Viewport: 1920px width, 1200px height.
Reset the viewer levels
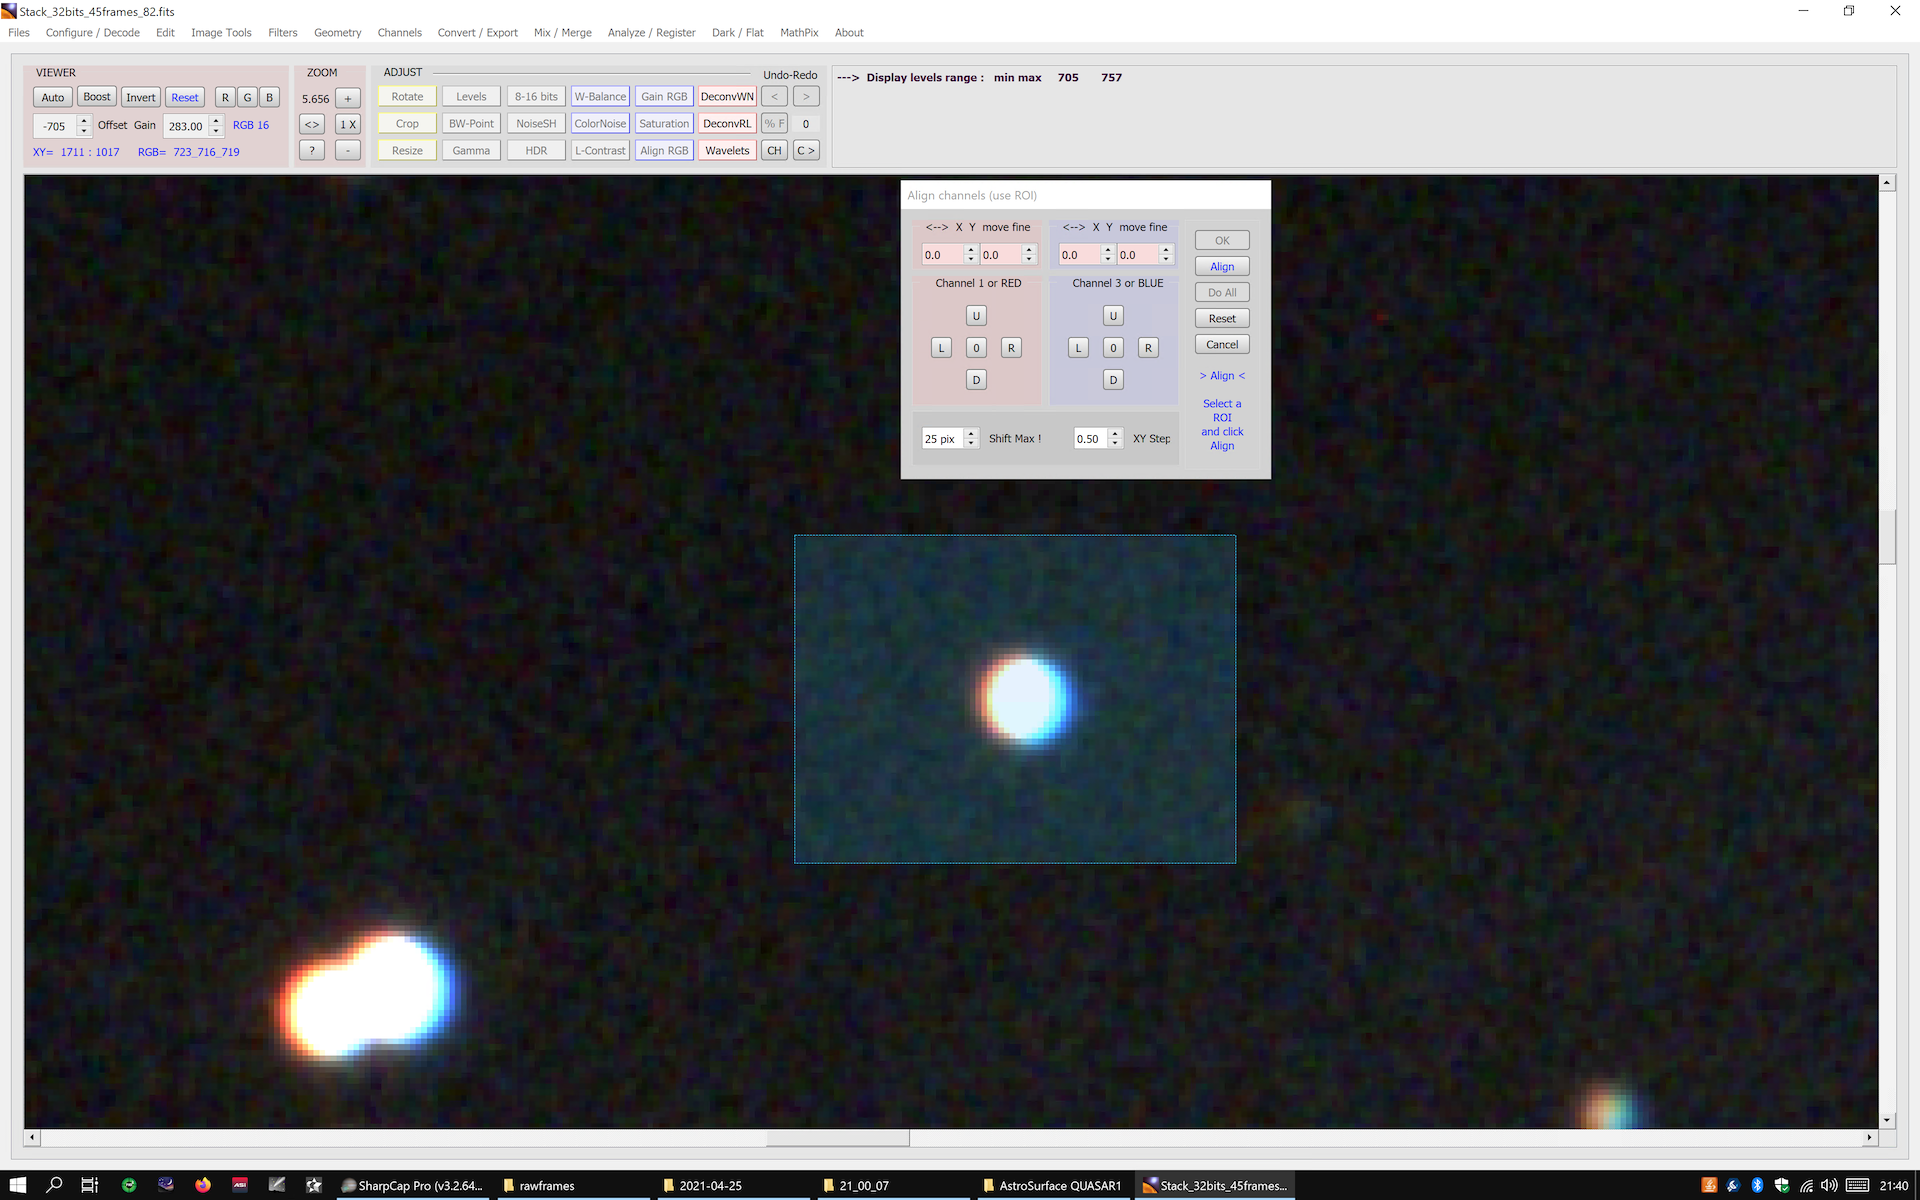185,97
